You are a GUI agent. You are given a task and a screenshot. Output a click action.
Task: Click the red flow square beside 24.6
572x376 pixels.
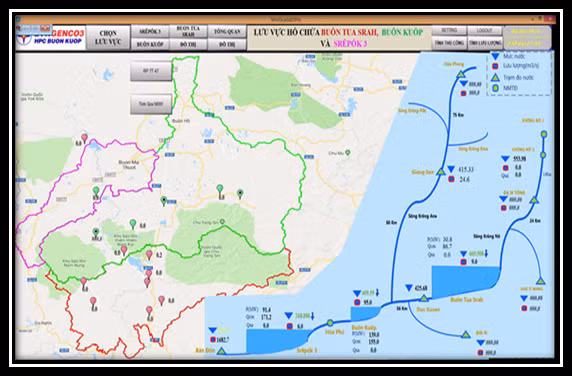(451, 179)
